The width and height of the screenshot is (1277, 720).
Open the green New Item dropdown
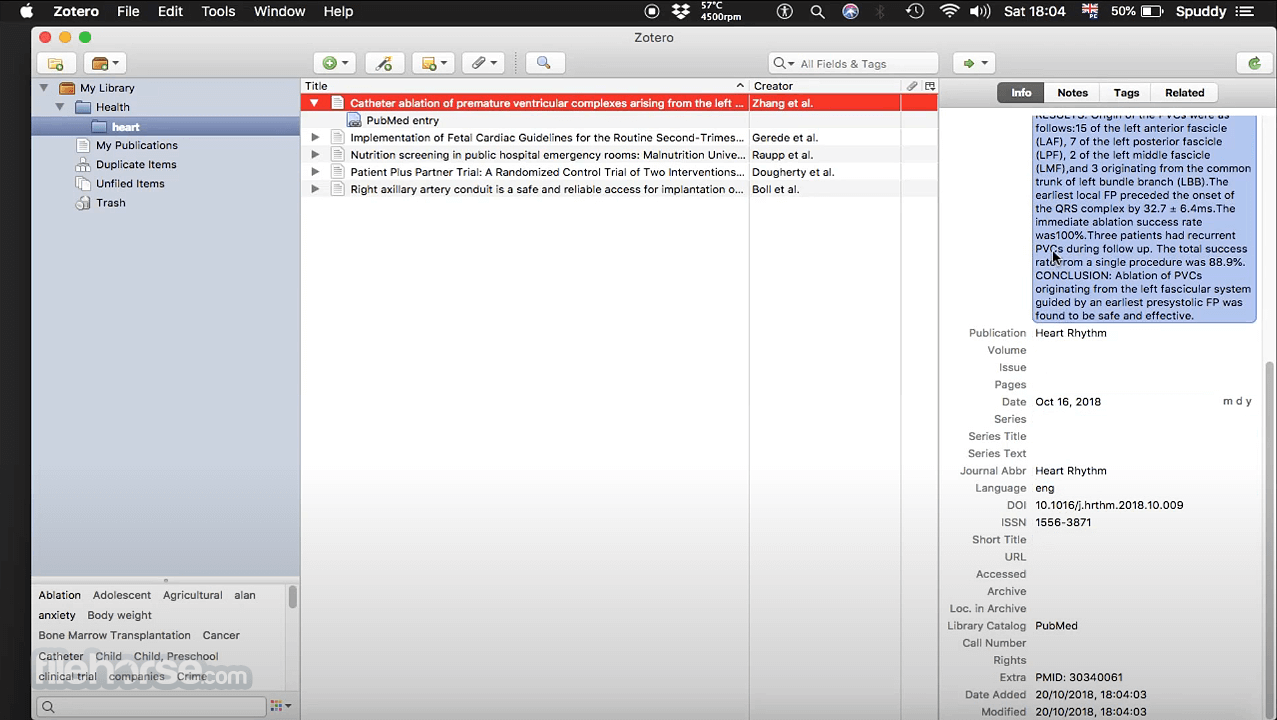(x=335, y=63)
